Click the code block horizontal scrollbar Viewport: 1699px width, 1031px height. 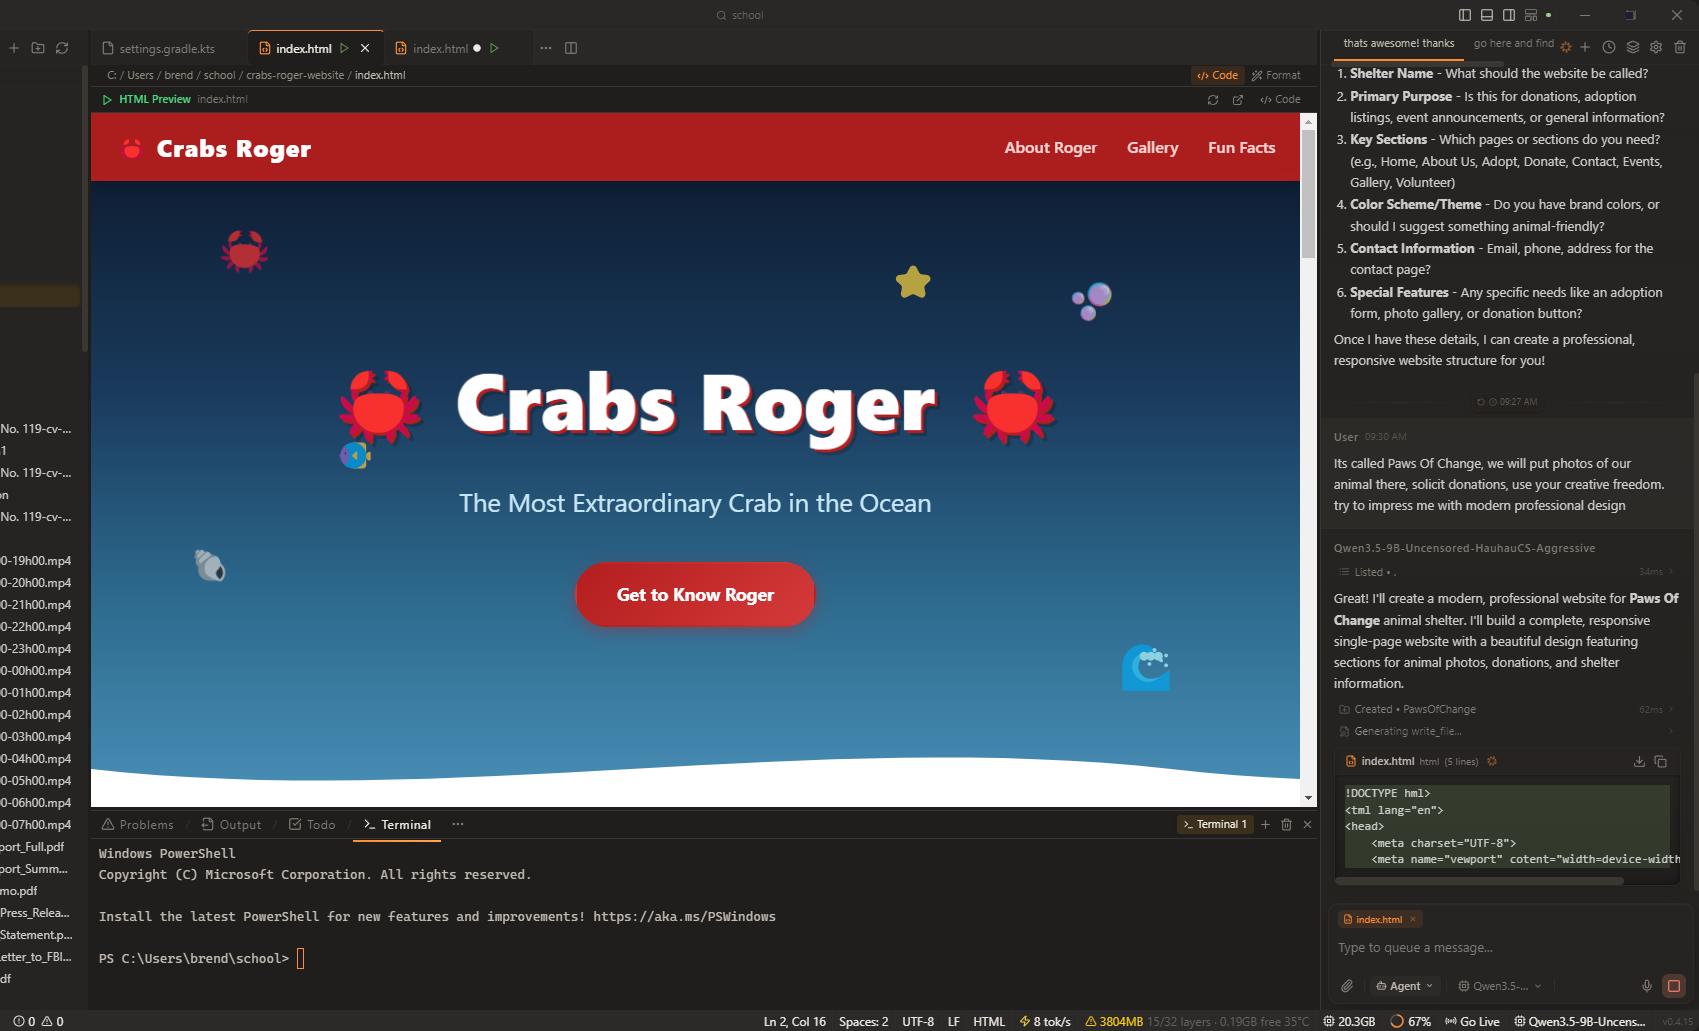coord(1479,881)
